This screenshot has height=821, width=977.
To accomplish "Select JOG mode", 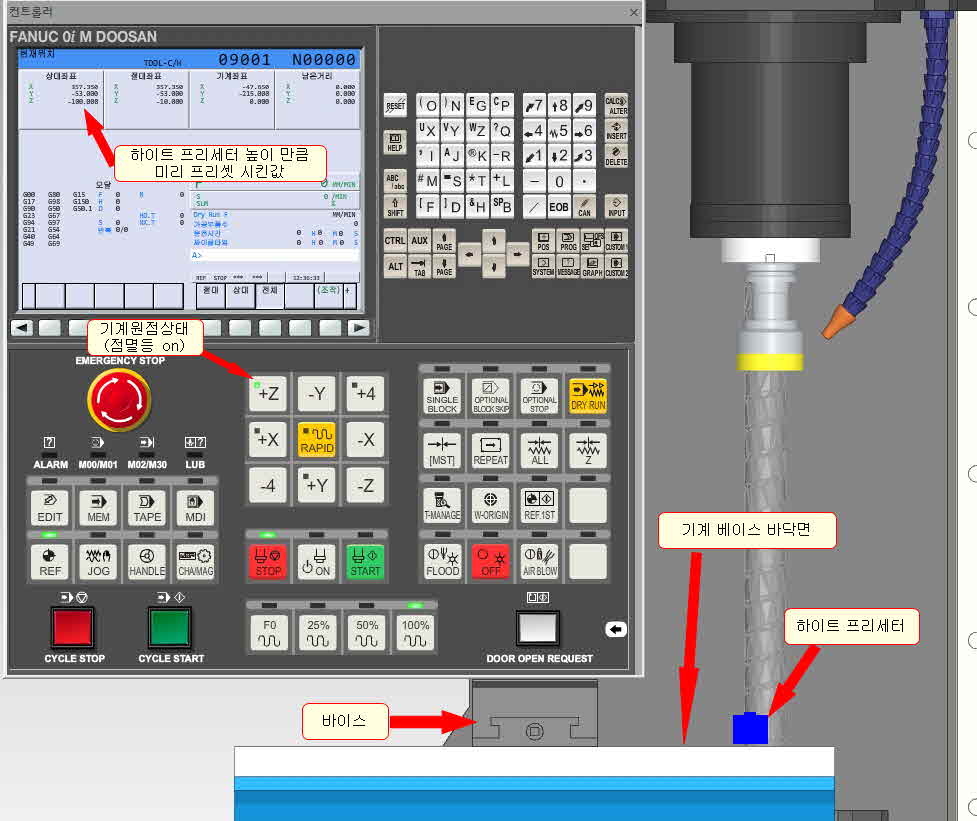I will pos(98,562).
